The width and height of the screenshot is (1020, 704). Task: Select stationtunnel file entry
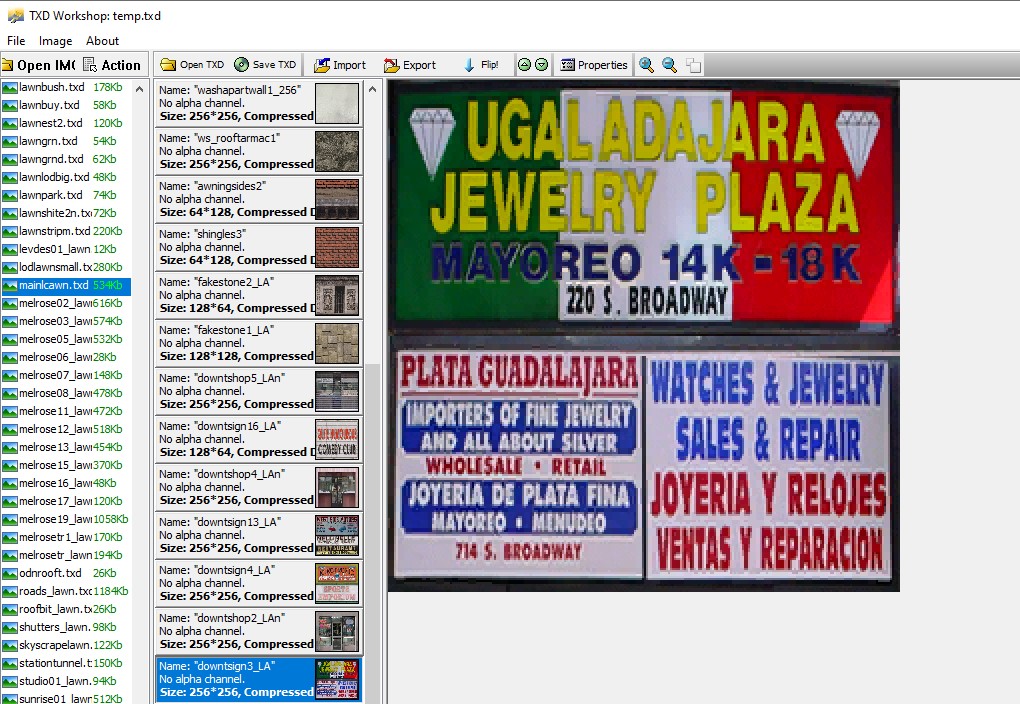click(x=66, y=663)
